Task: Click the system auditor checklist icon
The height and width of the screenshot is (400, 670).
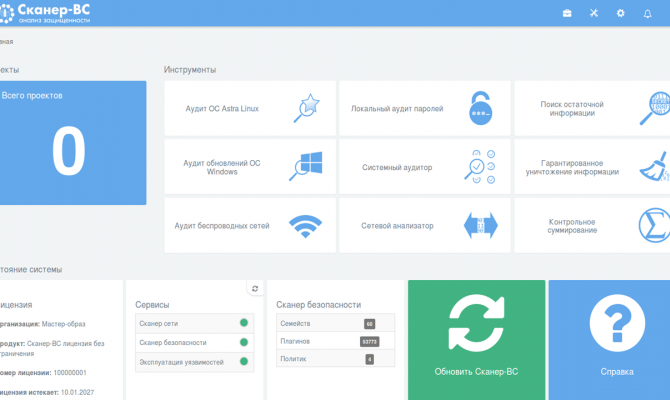Action: click(479, 167)
